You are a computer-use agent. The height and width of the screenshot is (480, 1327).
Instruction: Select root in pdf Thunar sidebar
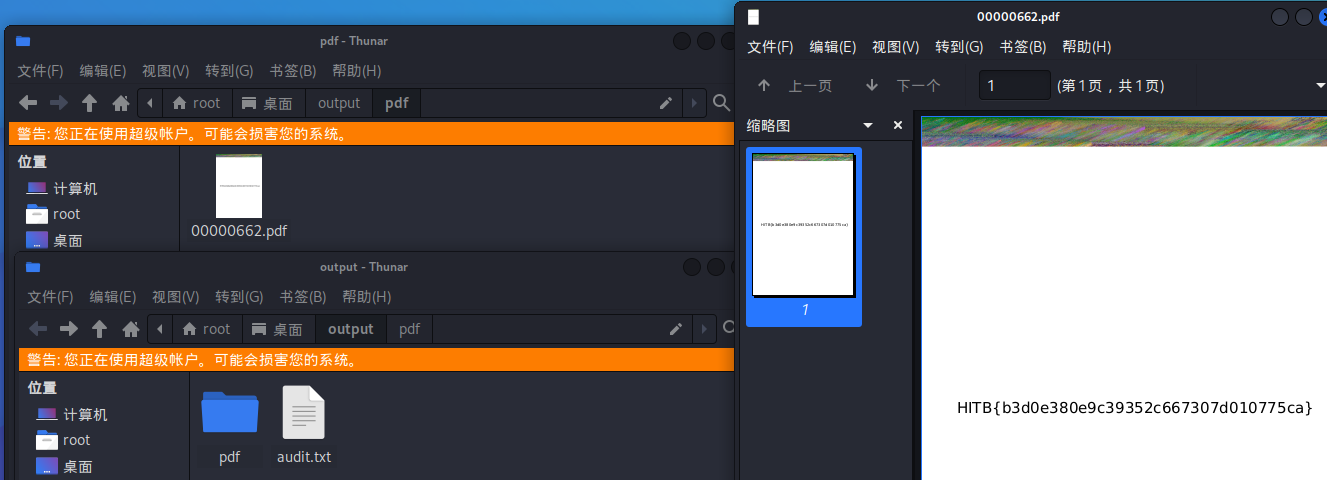(54, 214)
